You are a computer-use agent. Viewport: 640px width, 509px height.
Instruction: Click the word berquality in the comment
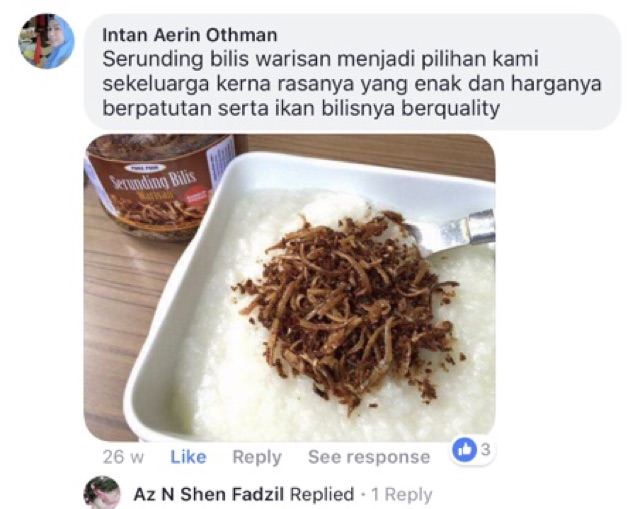pos(451,109)
